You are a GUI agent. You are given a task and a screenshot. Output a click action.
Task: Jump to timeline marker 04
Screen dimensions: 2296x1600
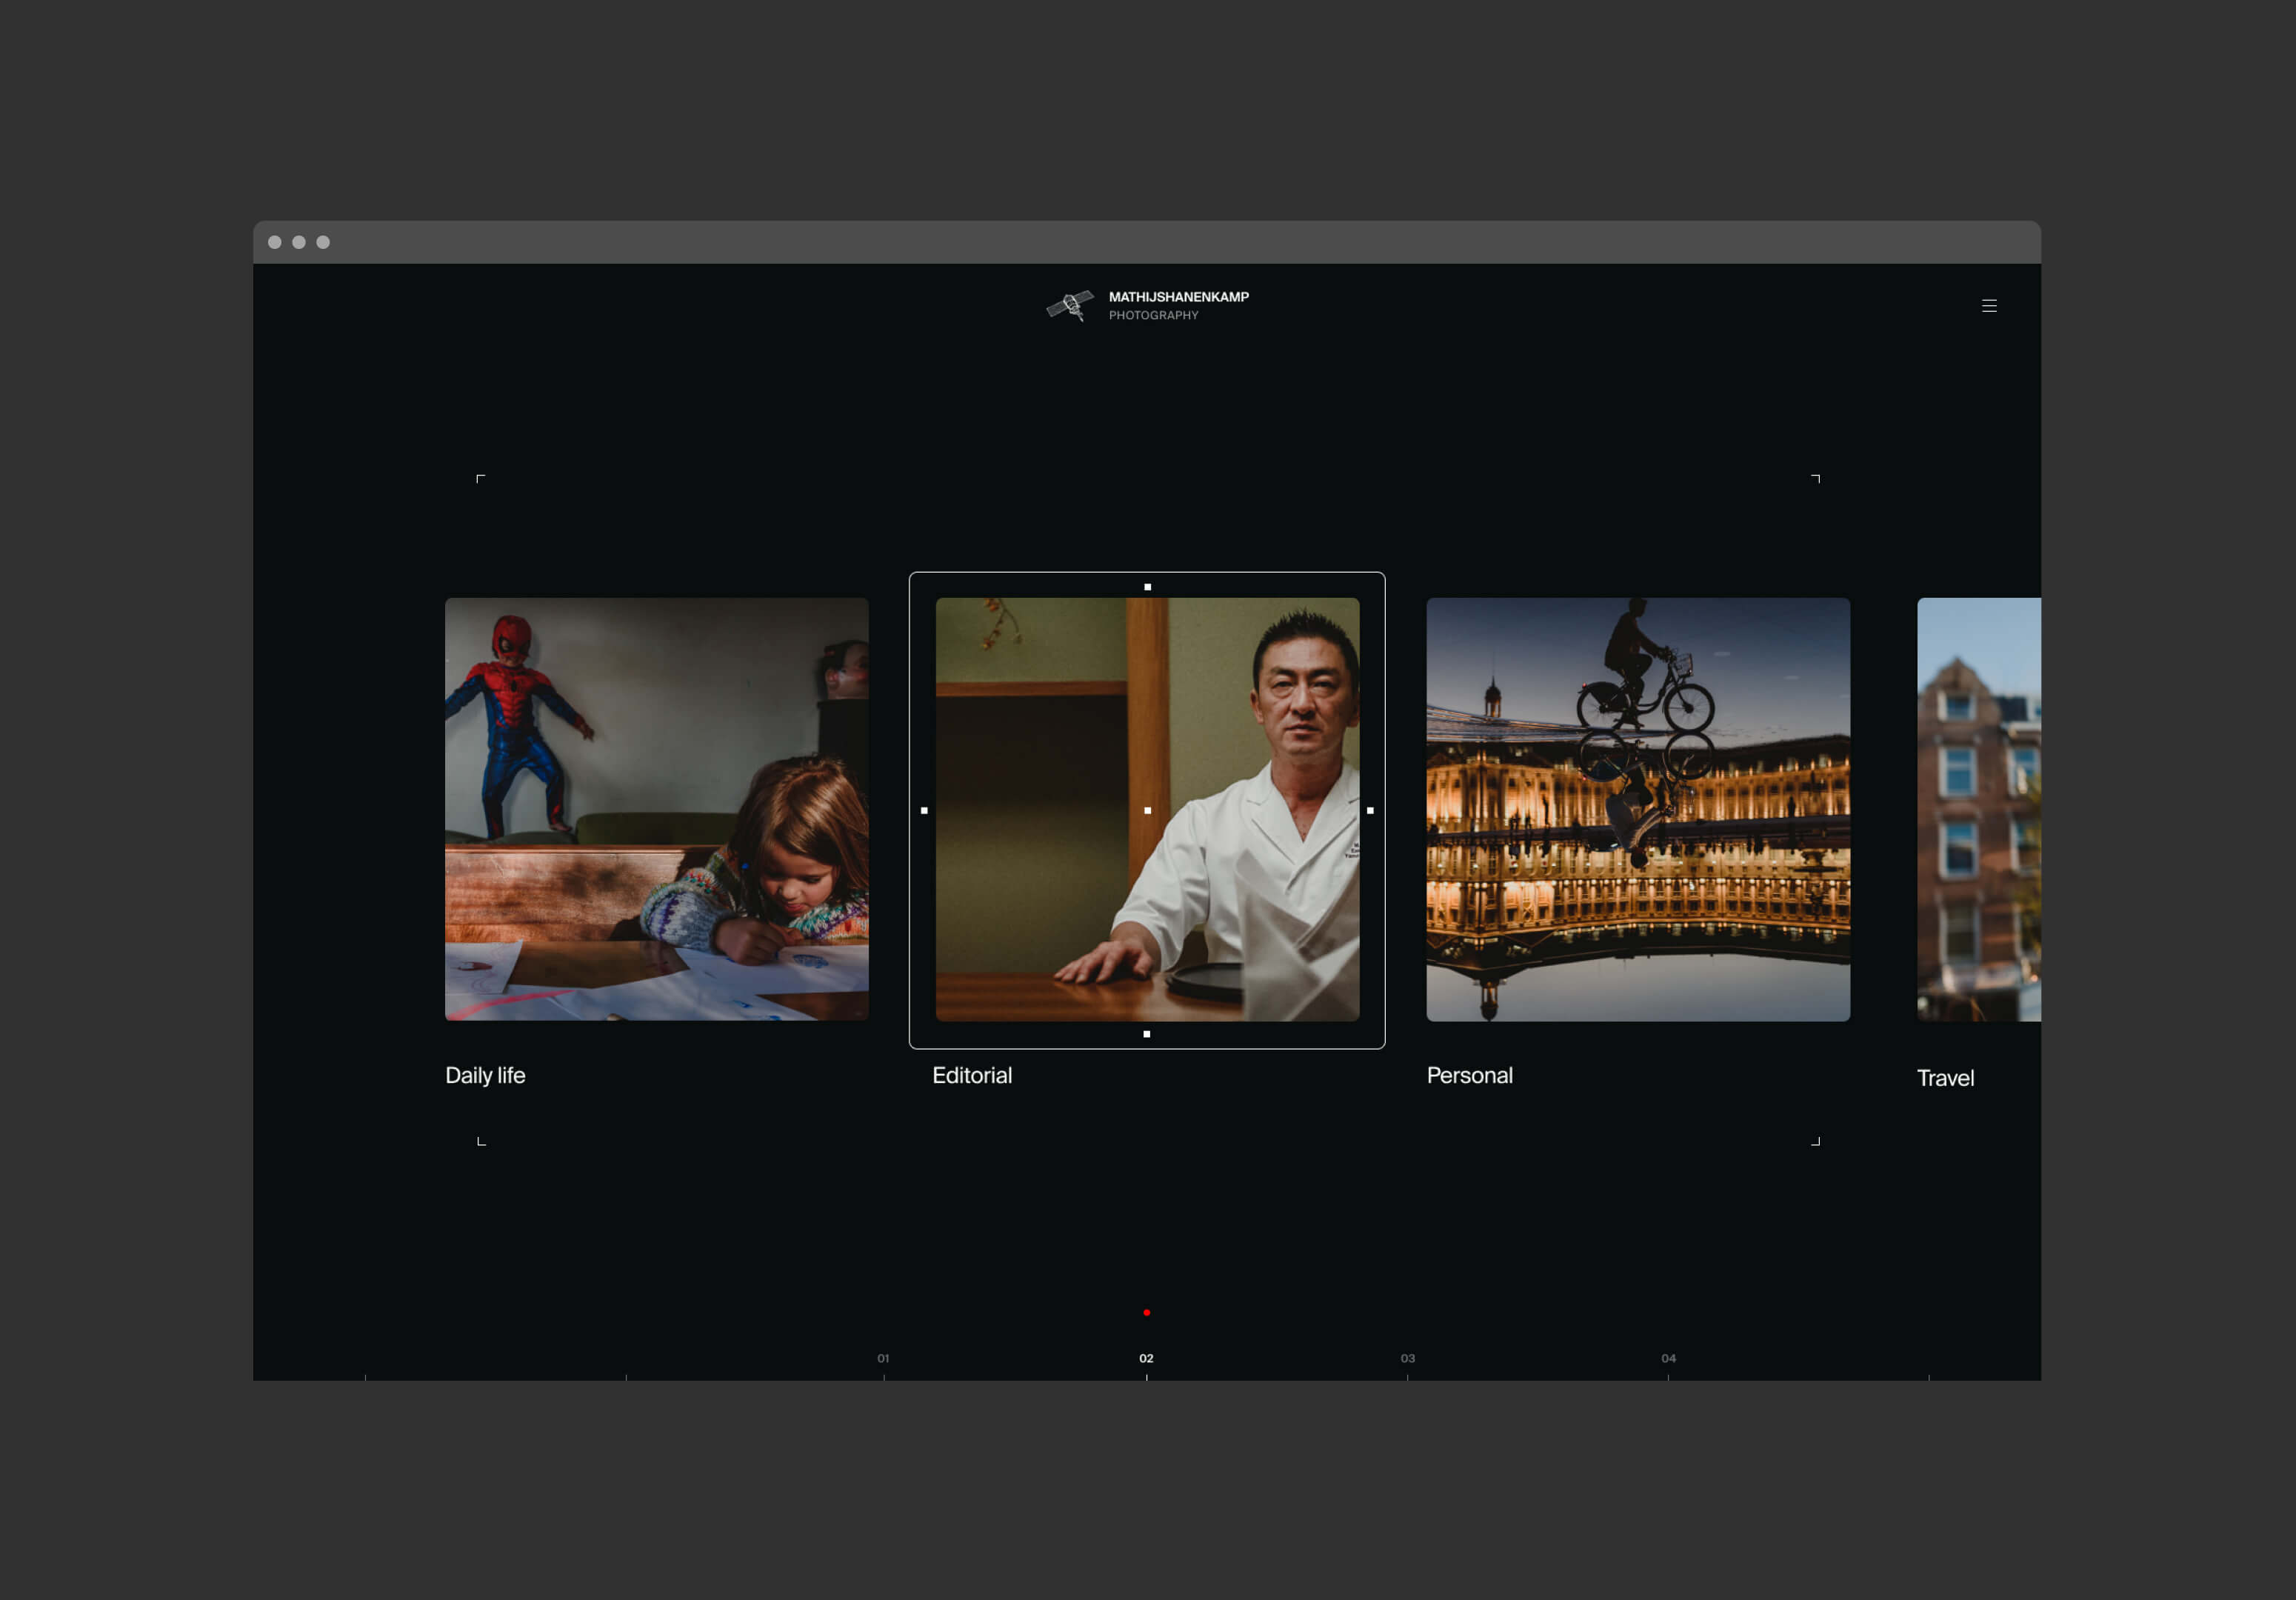[1668, 1358]
